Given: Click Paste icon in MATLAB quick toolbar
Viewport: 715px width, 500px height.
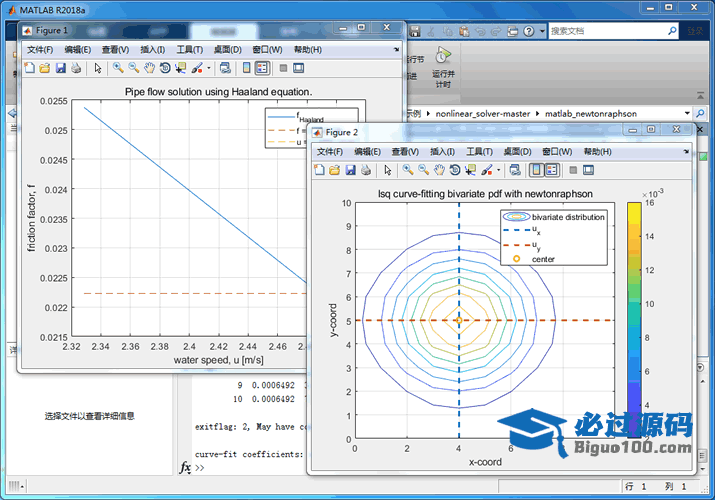Looking at the screenshot, I should point(464,31).
